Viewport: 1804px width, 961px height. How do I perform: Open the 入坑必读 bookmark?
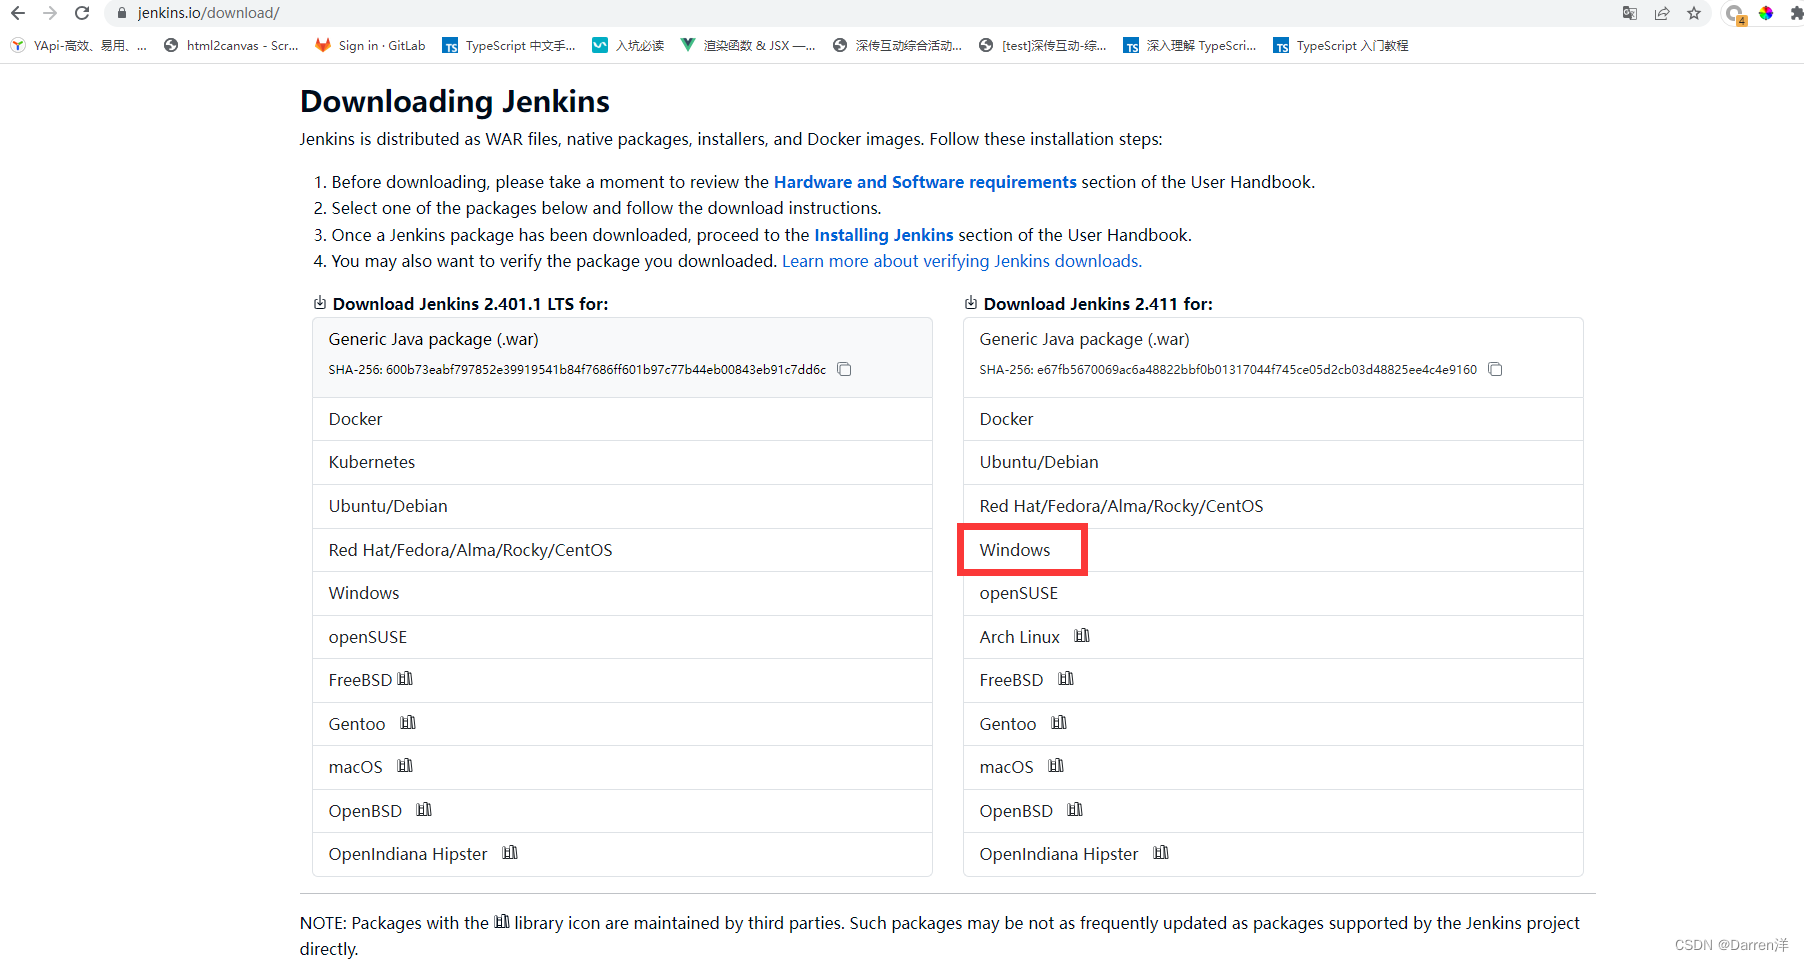coord(628,45)
